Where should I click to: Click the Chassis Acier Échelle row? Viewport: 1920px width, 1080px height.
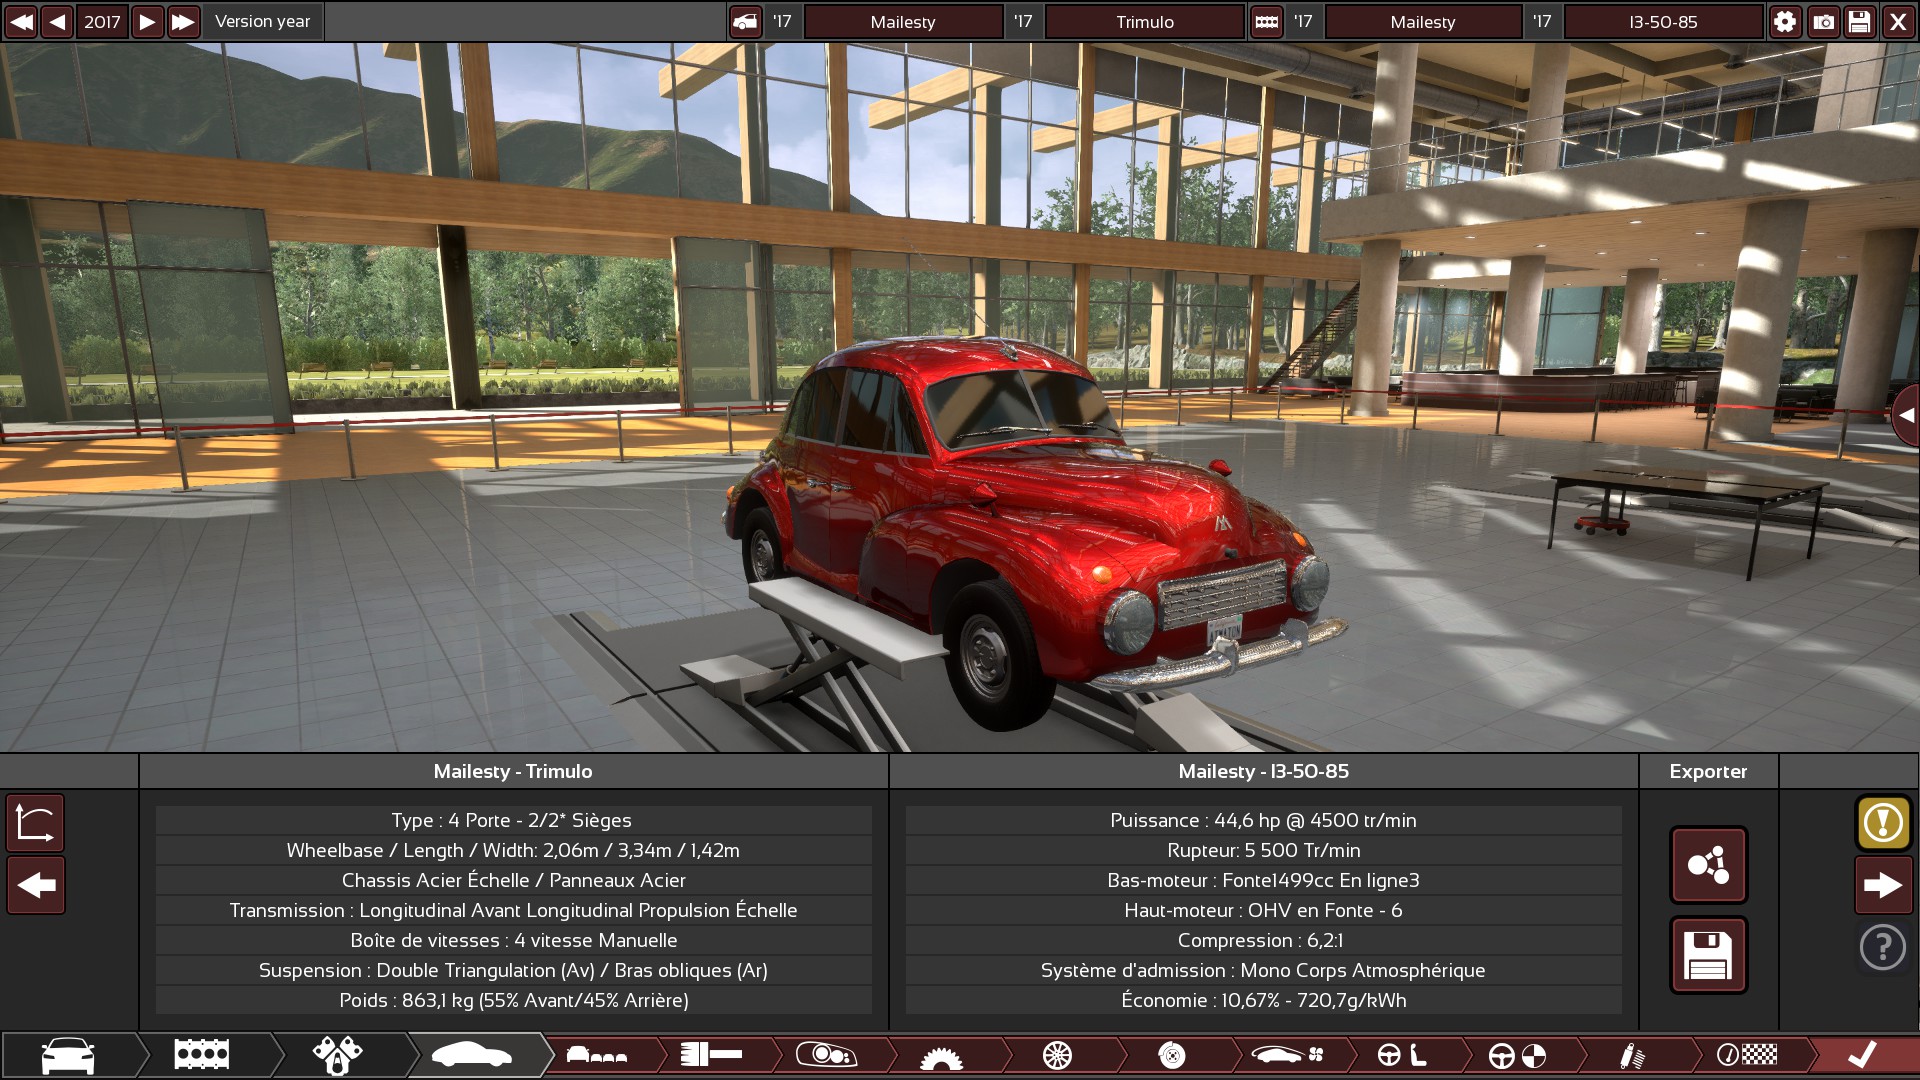coord(513,880)
